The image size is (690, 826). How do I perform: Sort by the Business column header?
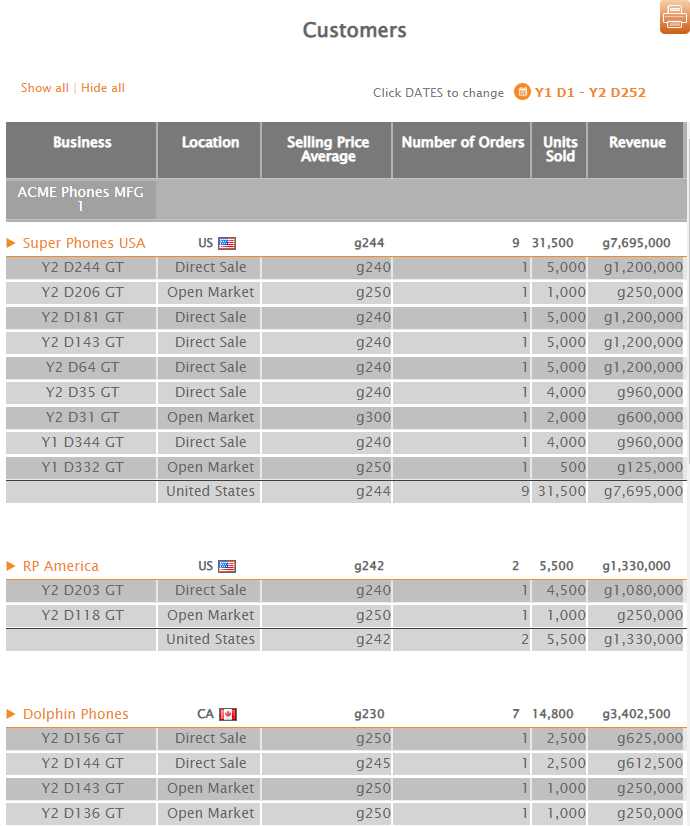point(82,143)
